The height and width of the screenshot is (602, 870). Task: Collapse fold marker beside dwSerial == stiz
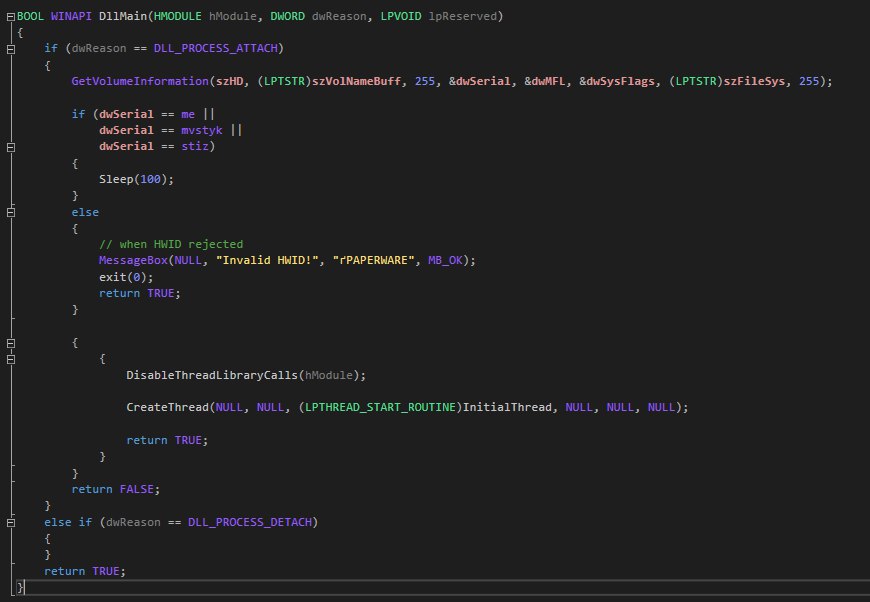pyautogui.click(x=10, y=146)
